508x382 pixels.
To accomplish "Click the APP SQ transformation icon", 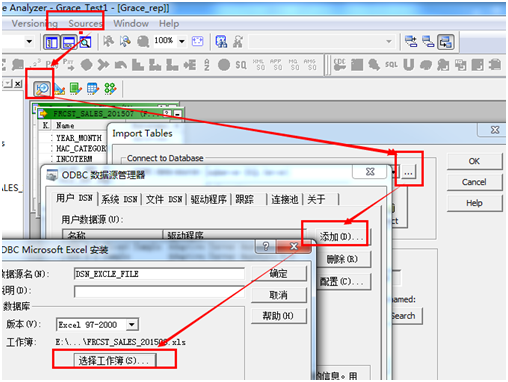I will pos(276,64).
